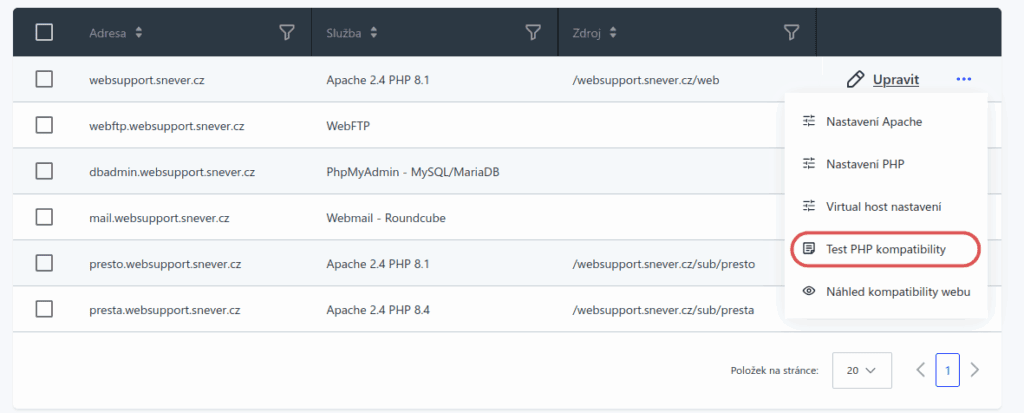
Task: Click page number 1 button
Action: point(947,370)
